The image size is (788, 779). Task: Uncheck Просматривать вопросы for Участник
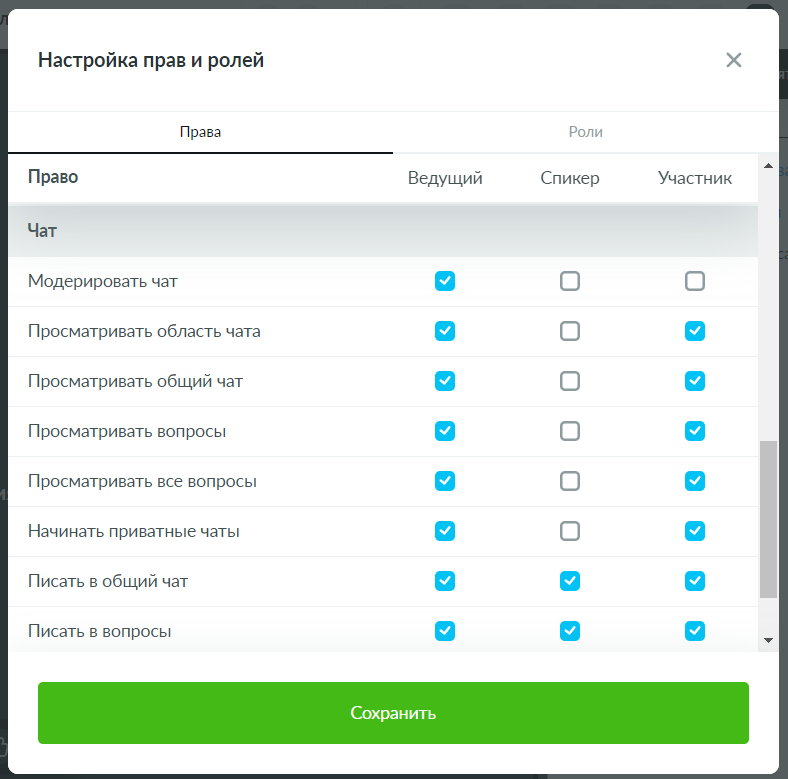[x=695, y=431]
